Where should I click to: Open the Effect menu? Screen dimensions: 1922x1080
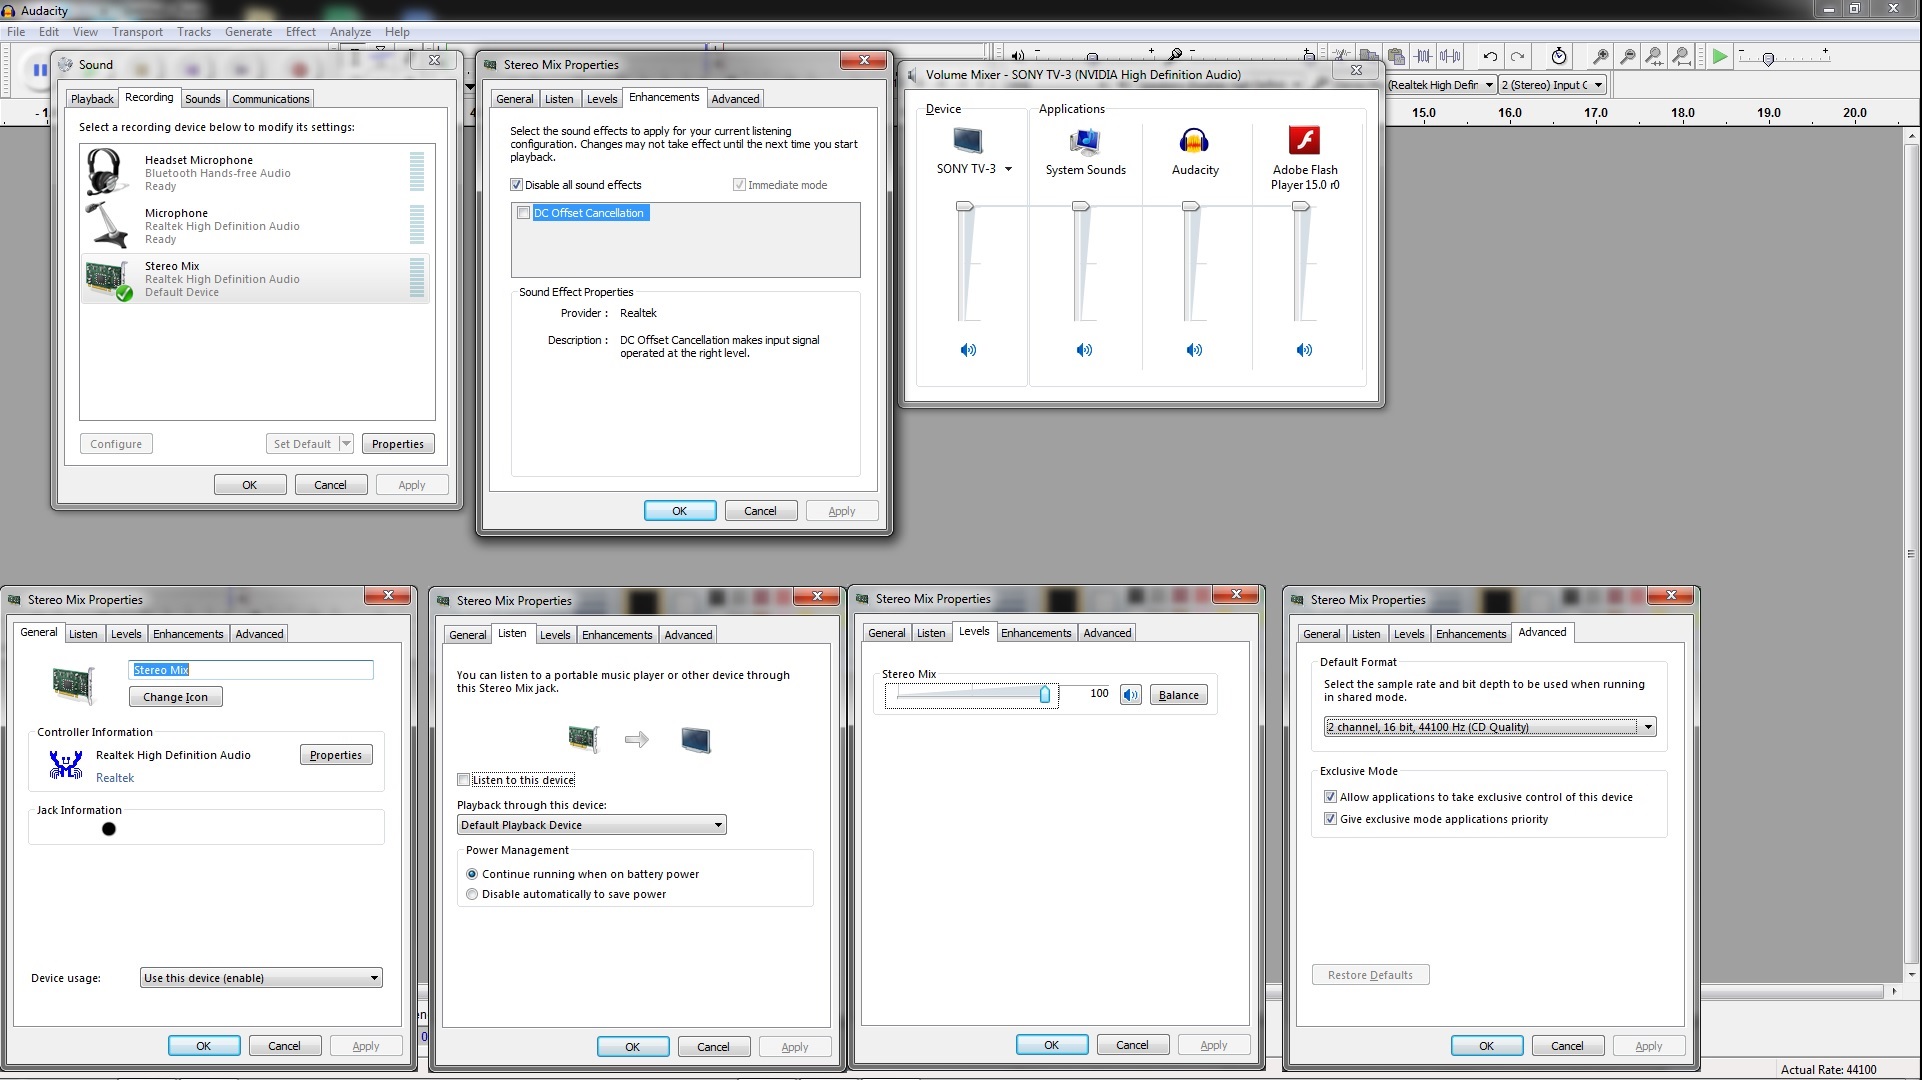(300, 32)
